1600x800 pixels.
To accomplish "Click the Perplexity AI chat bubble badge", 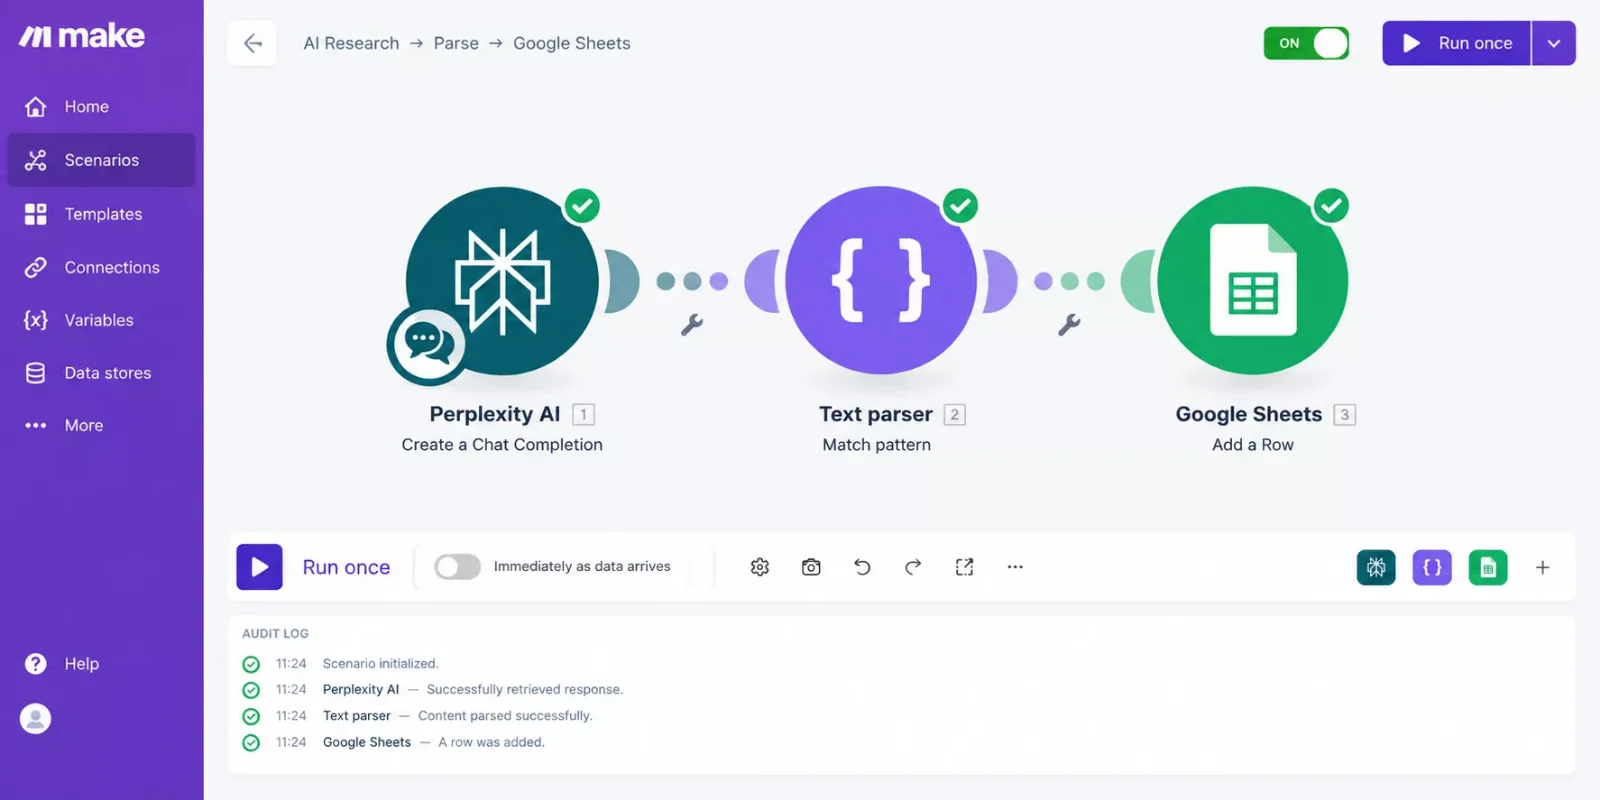I will [426, 345].
